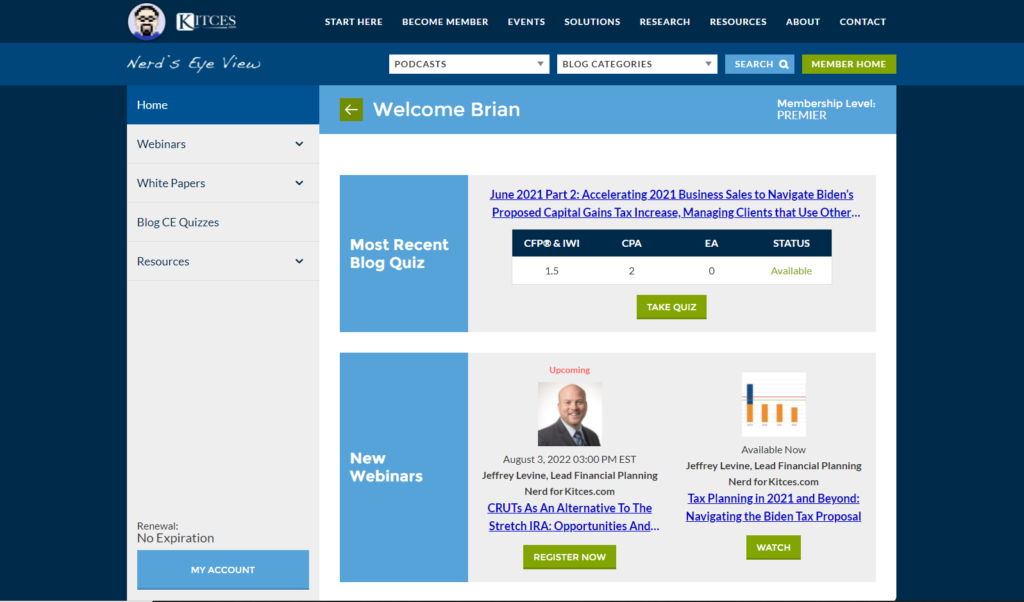Click the Available Now label
The image size is (1024, 602).
[x=773, y=449]
